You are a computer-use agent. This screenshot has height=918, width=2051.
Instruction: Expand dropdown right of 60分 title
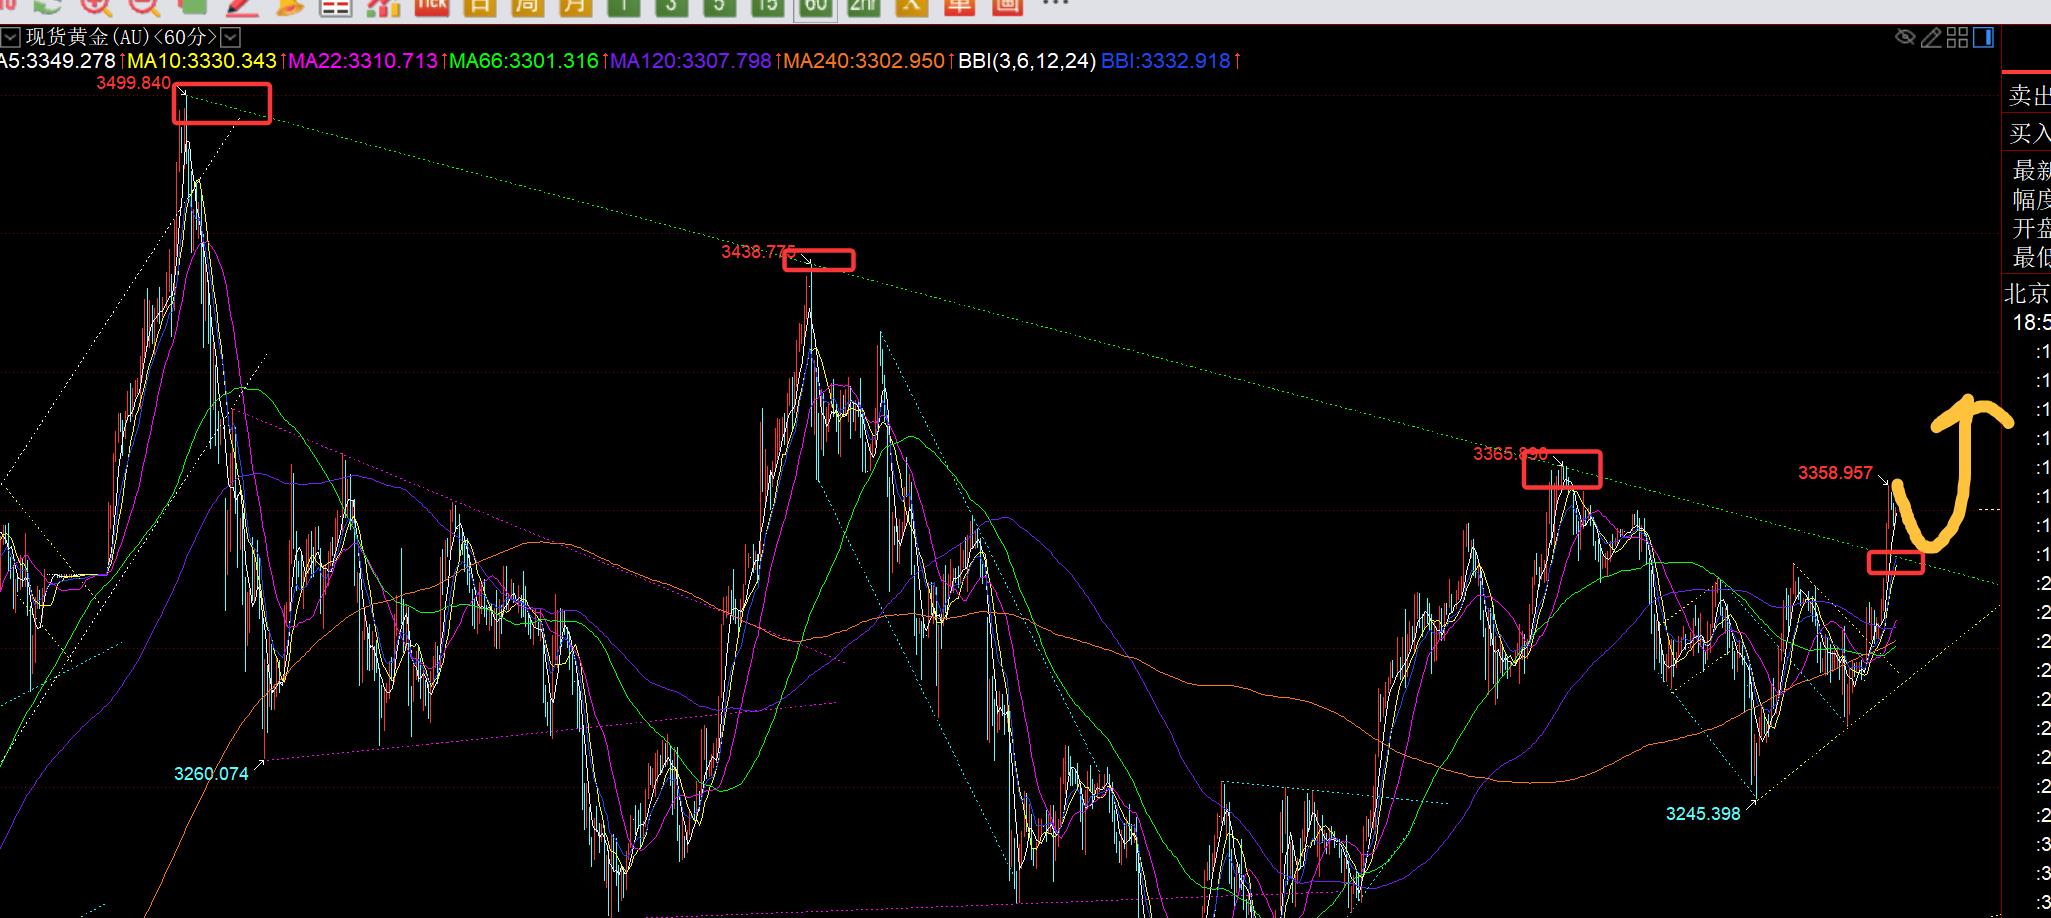(231, 38)
